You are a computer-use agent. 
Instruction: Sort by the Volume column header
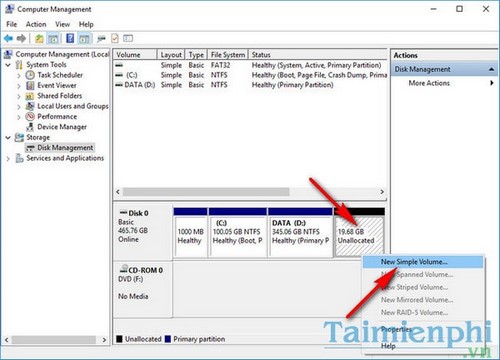135,55
